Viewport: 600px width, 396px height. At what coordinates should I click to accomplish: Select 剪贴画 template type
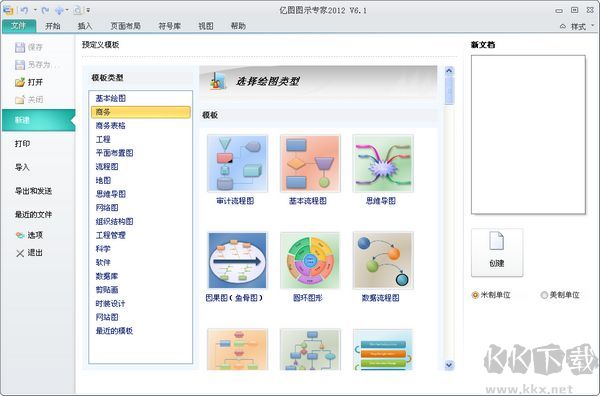[x=106, y=290]
